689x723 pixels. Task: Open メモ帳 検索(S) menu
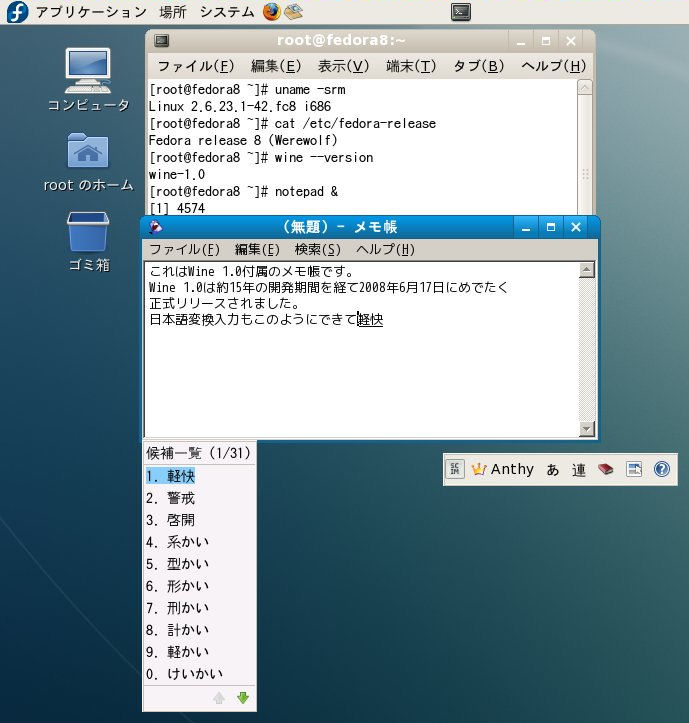[317, 249]
